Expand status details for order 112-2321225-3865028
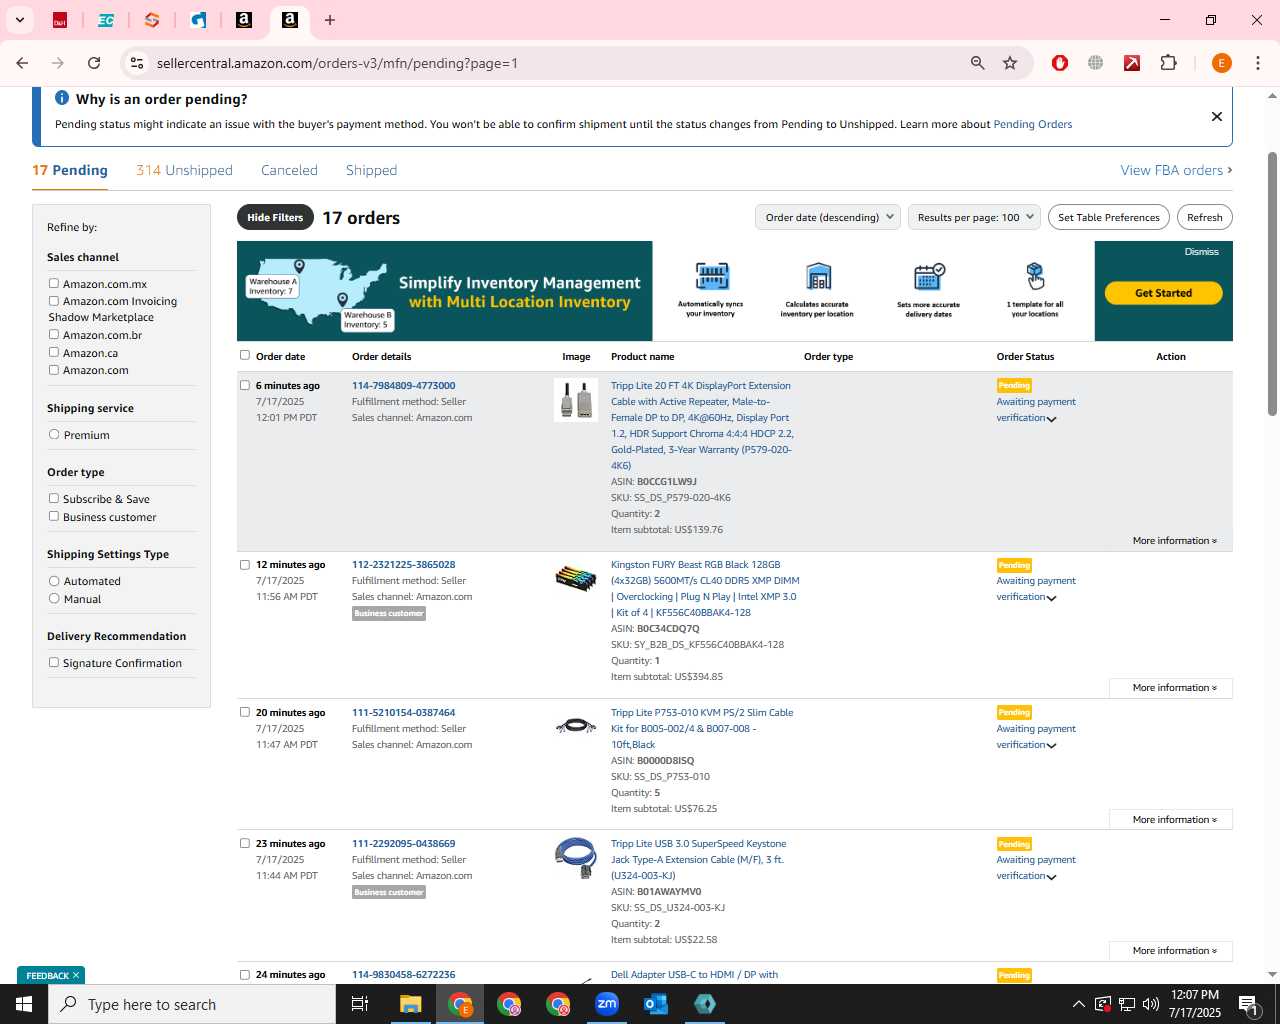 click(x=1051, y=598)
